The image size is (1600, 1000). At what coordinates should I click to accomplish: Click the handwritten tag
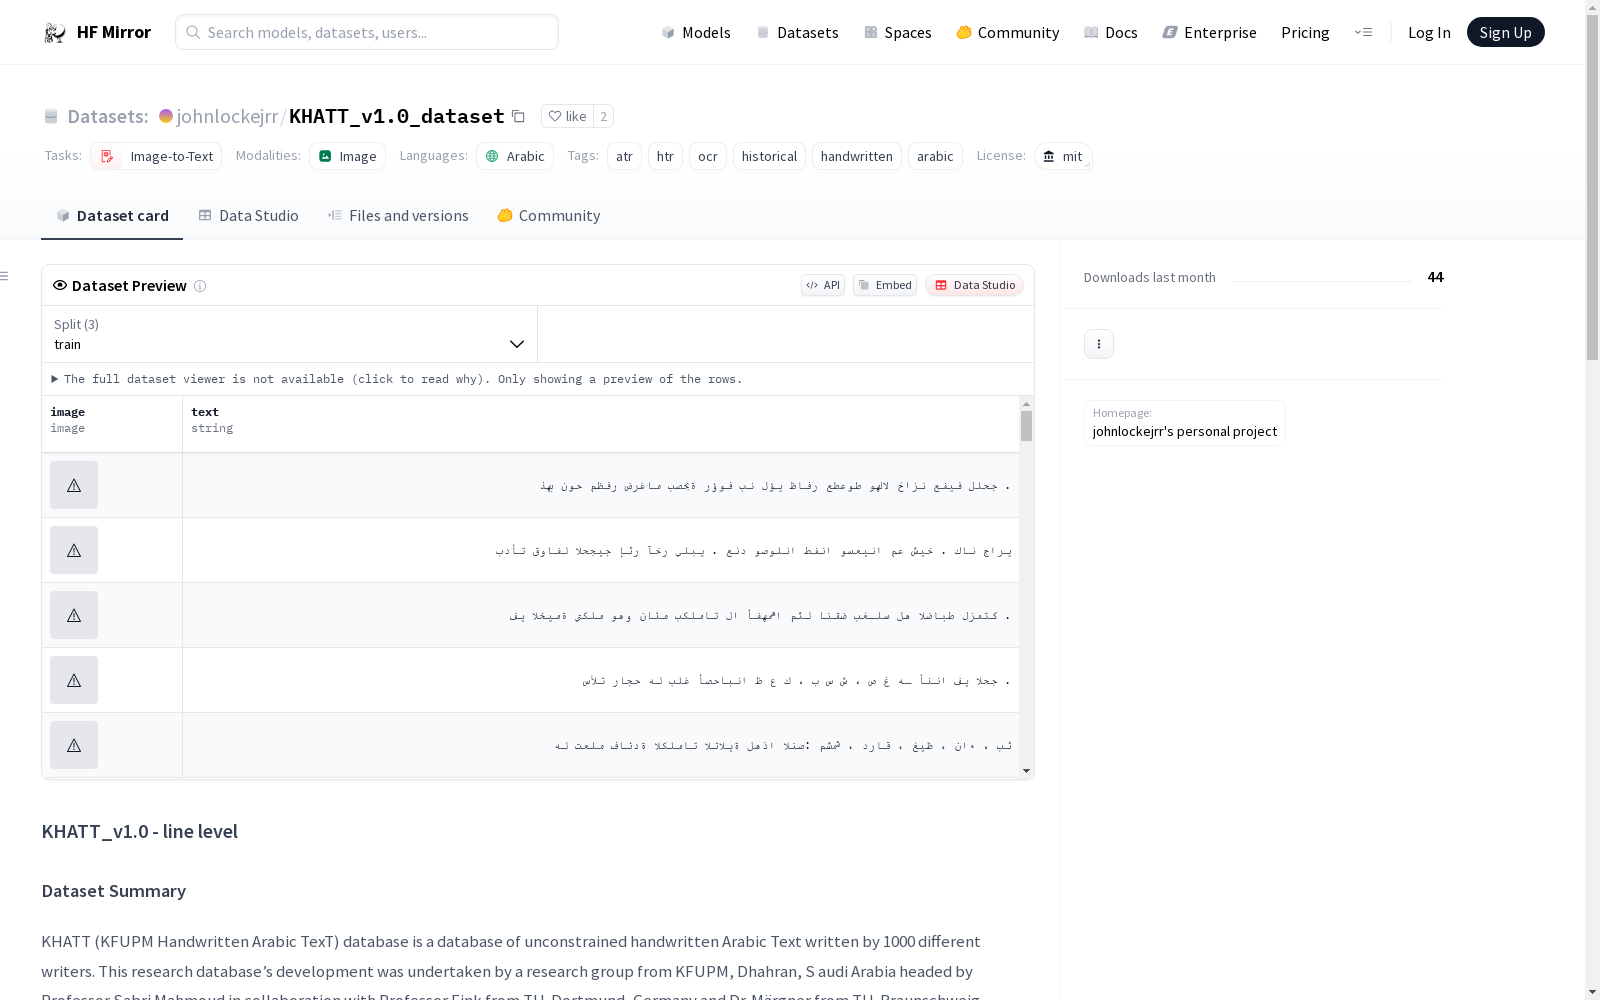857,156
